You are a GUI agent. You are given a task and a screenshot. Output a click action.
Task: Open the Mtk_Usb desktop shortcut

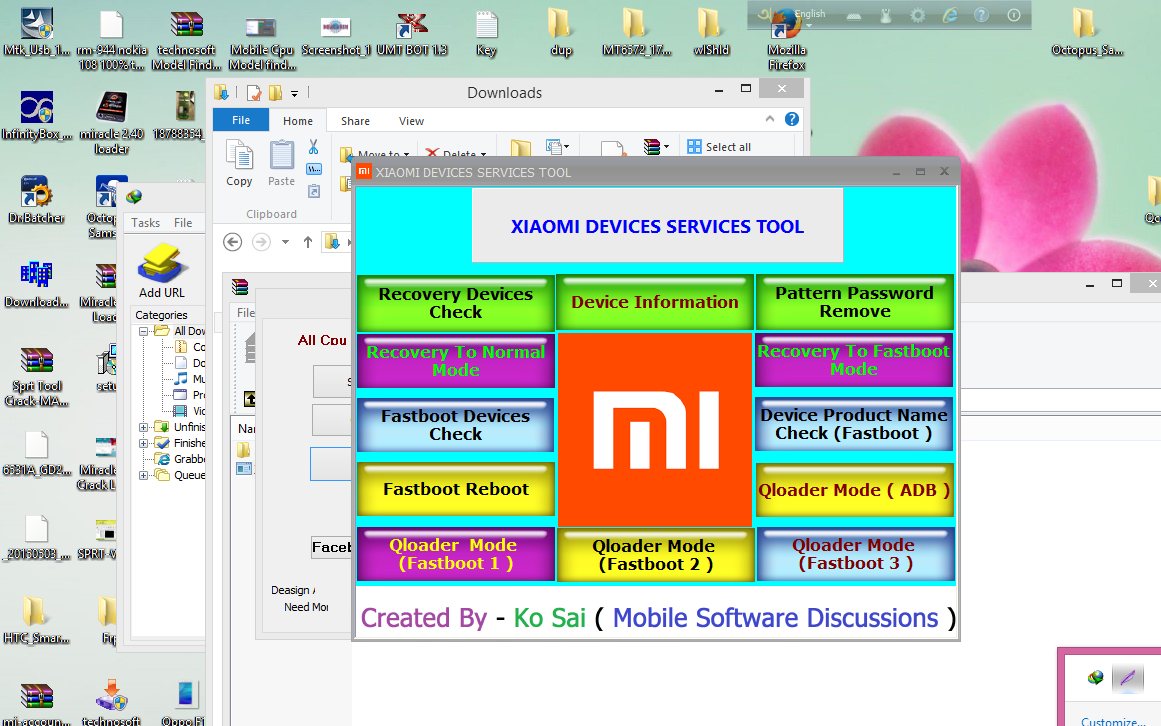pos(36,33)
